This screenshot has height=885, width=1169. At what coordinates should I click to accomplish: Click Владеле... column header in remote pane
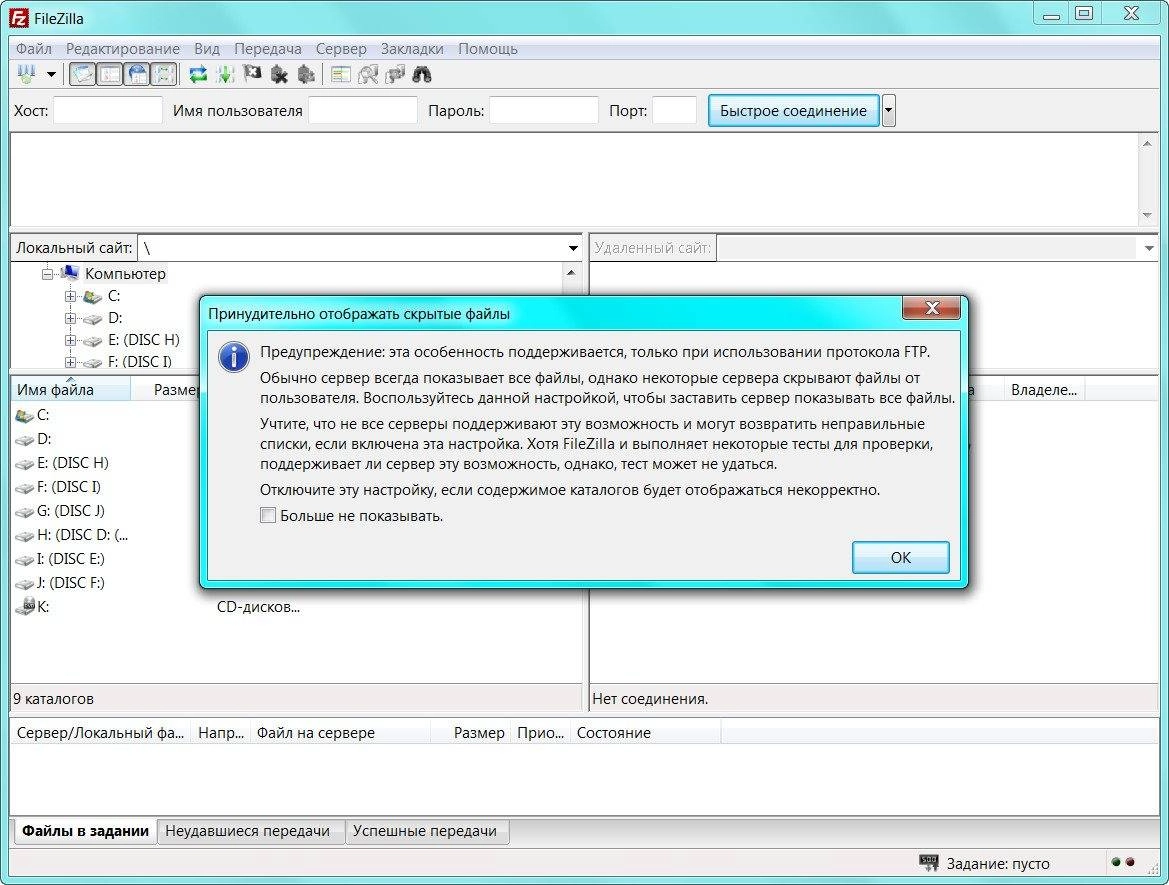1044,389
